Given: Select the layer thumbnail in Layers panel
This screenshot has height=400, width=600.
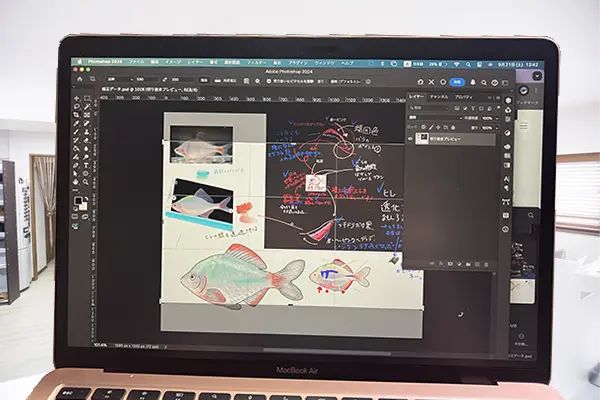Looking at the screenshot, I should pos(423,141).
